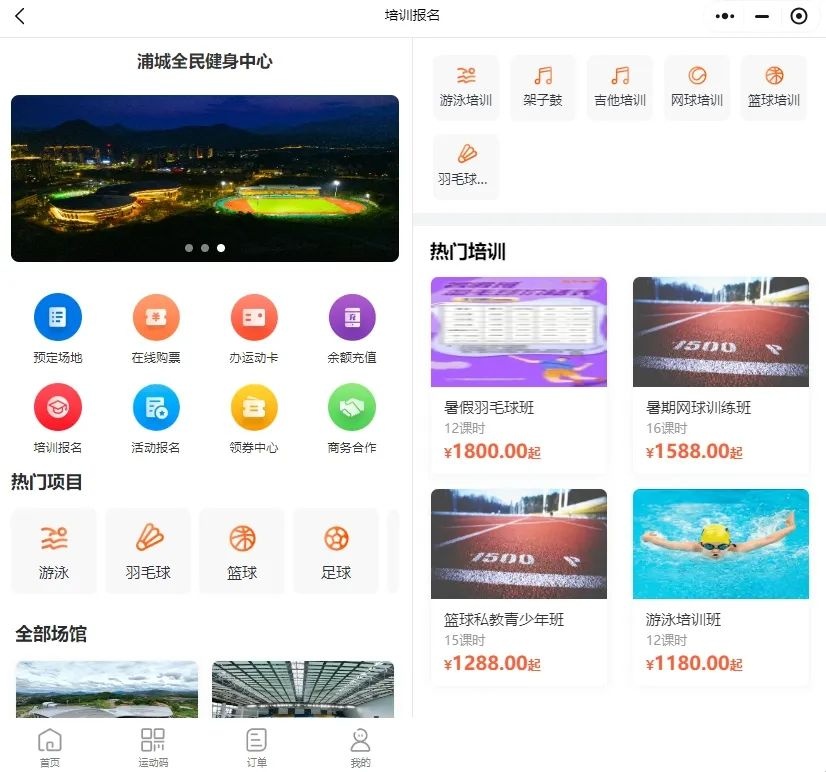Image resolution: width=826 pixels, height=772 pixels.
Task: Open the 商务合作 business cooperation icon
Action: (x=352, y=407)
